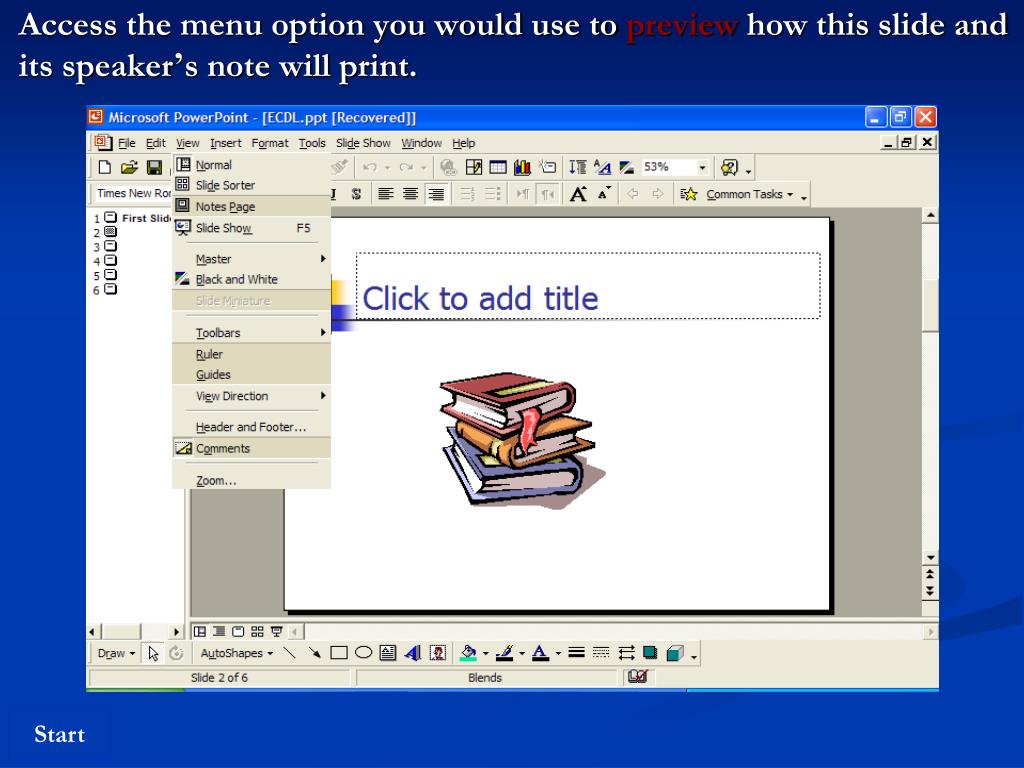
Task: Open the Draw dropdown menu
Action: (x=116, y=653)
